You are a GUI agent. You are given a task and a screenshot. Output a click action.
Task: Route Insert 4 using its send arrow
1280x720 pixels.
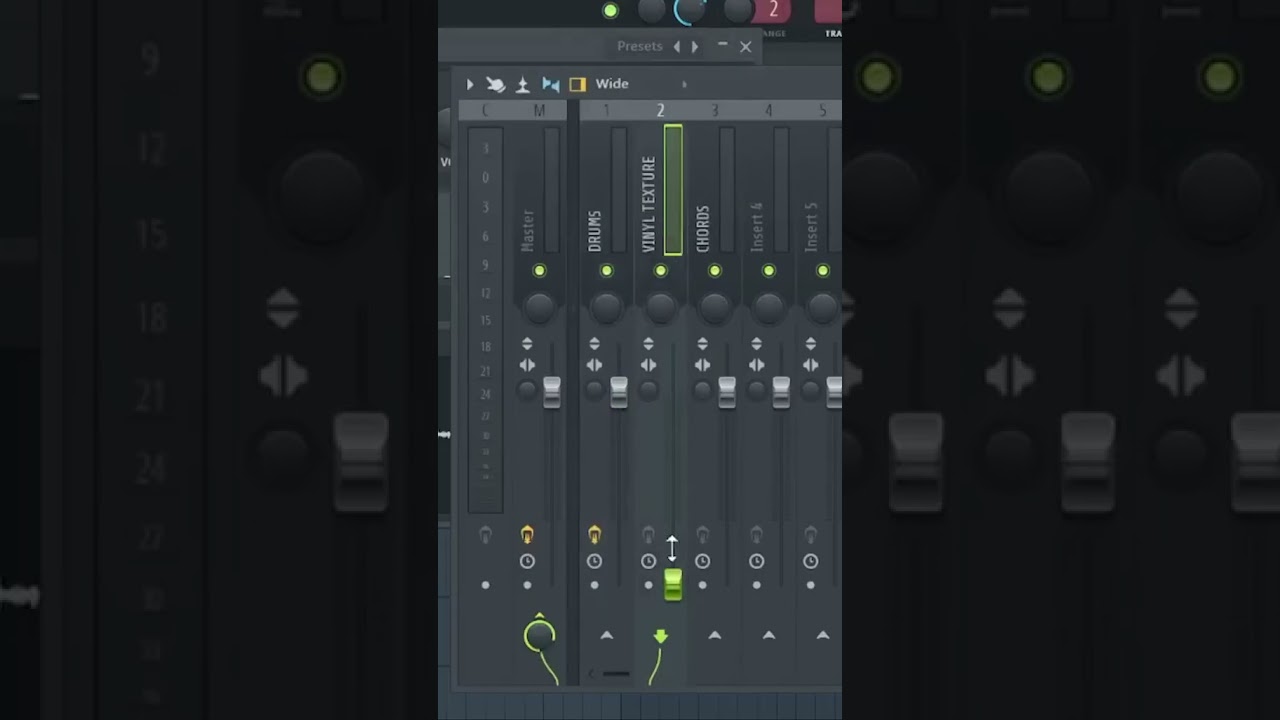coord(768,635)
